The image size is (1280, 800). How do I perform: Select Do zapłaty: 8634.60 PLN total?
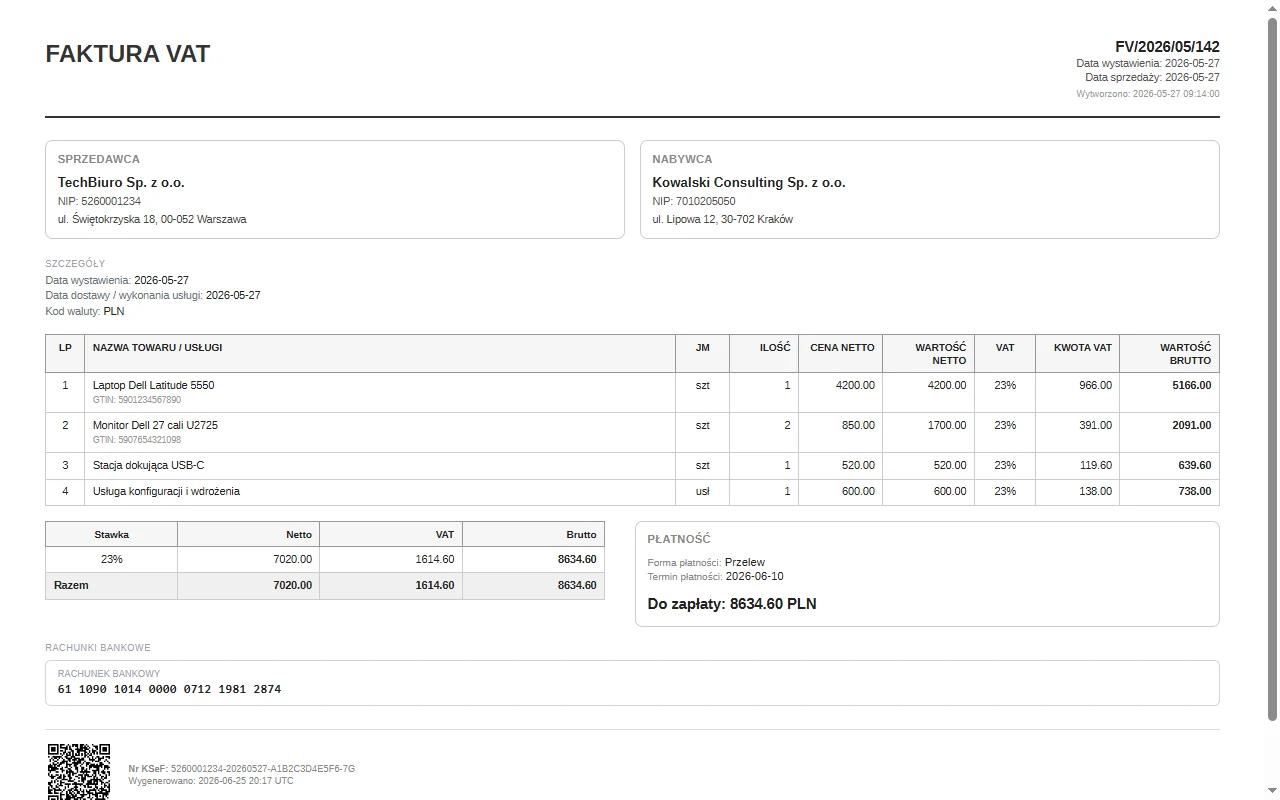tap(732, 604)
